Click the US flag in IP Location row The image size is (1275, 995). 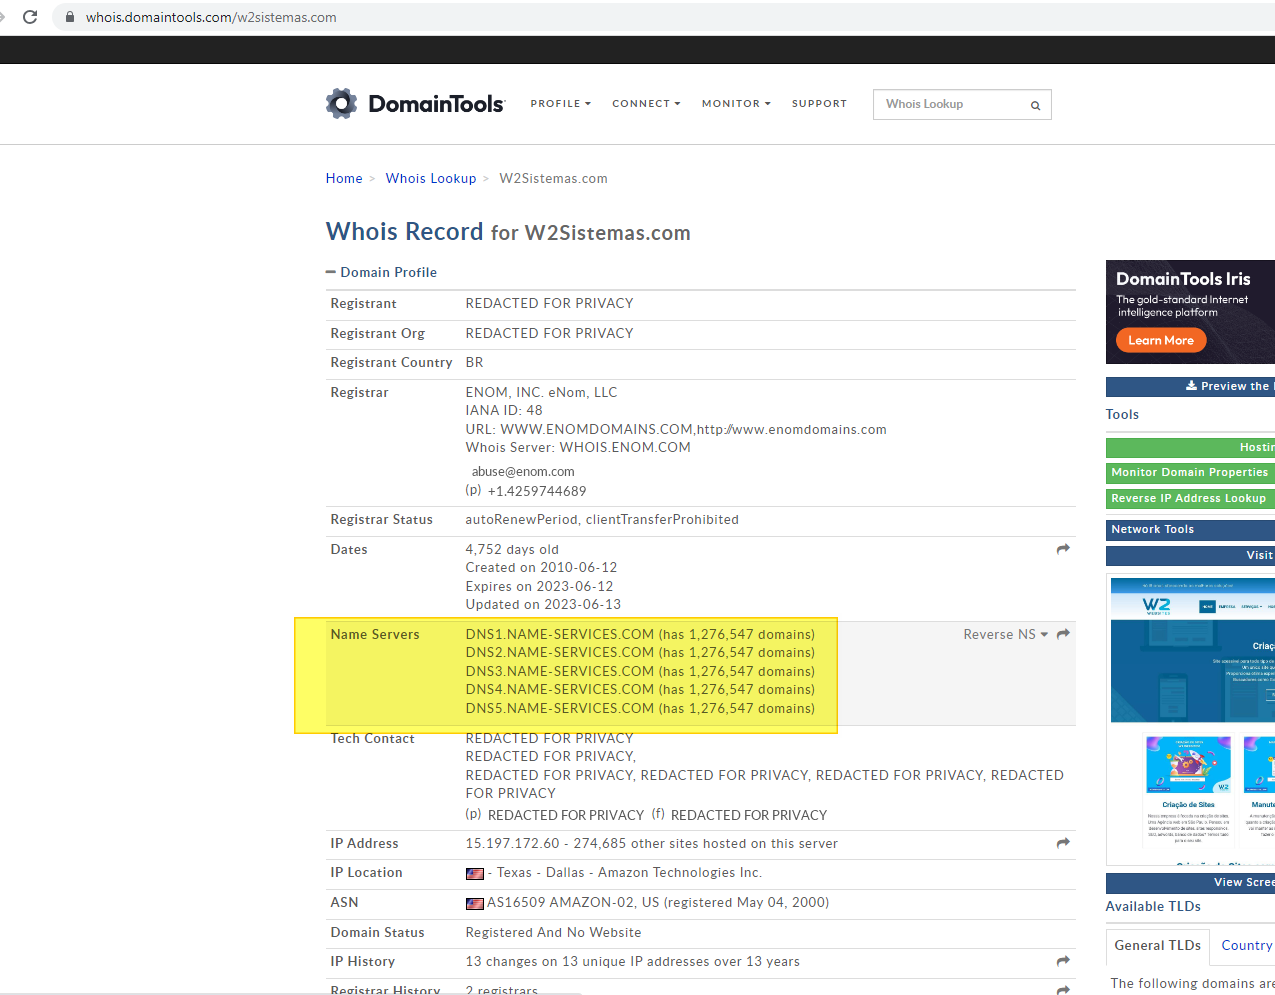click(475, 874)
